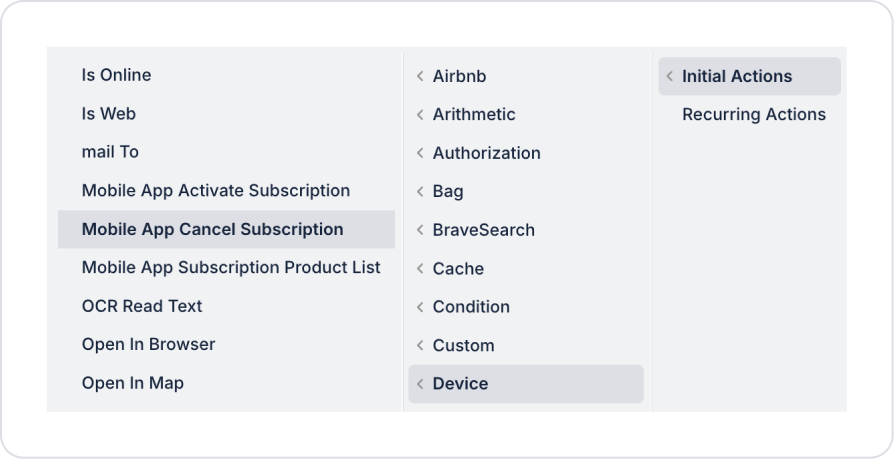Click the chevron left of Condition
894x459 pixels.
(x=420, y=307)
